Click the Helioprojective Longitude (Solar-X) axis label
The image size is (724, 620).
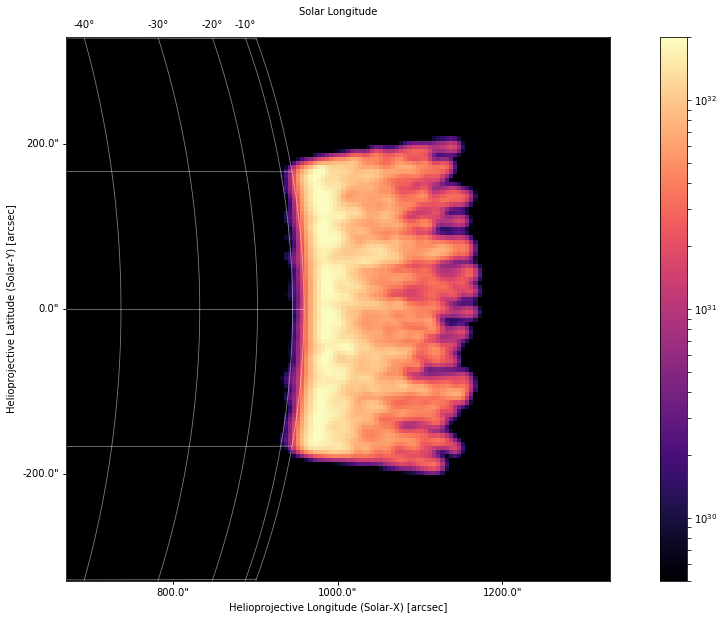(338, 607)
